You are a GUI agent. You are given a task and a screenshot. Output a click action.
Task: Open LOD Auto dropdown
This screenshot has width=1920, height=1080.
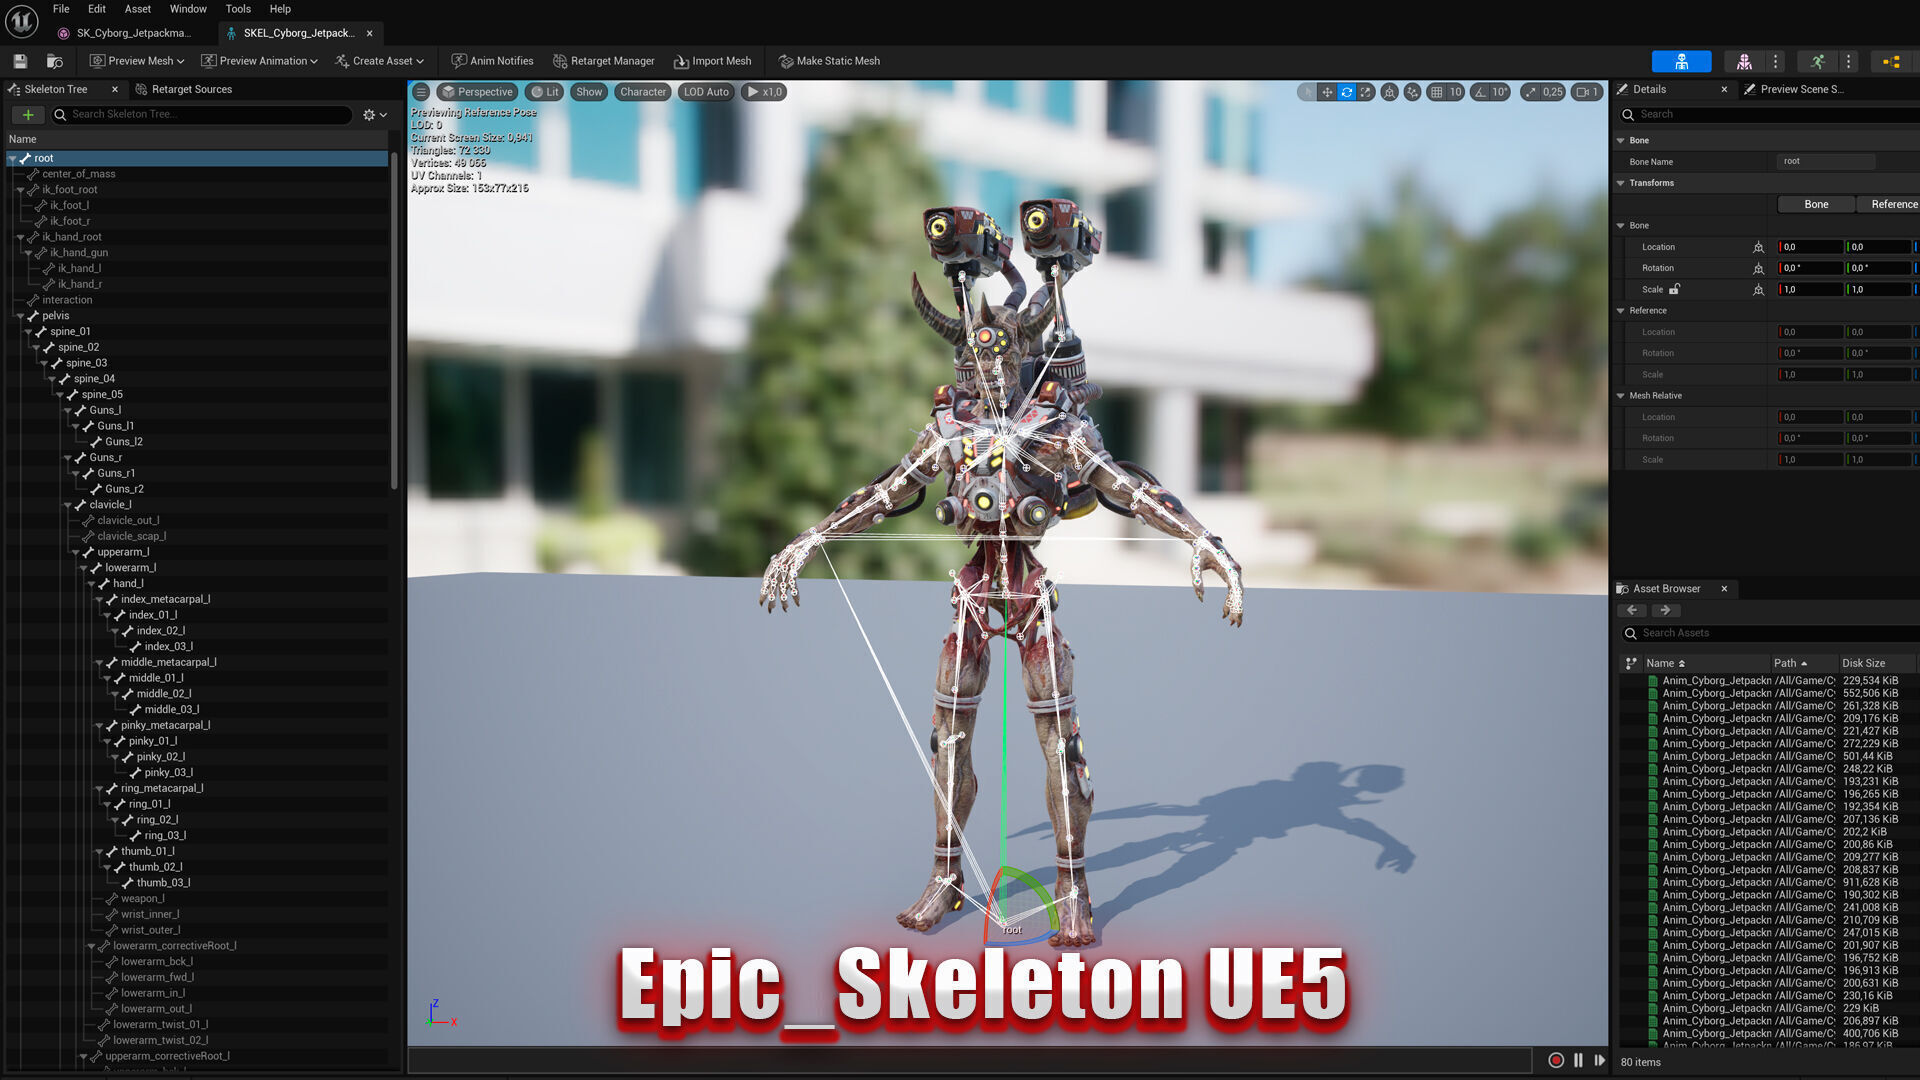tap(706, 92)
